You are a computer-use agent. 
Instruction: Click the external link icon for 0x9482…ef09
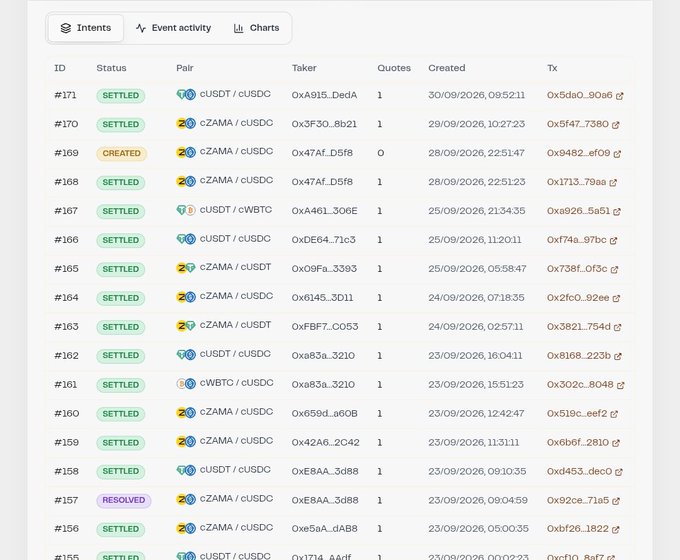pyautogui.click(x=617, y=154)
